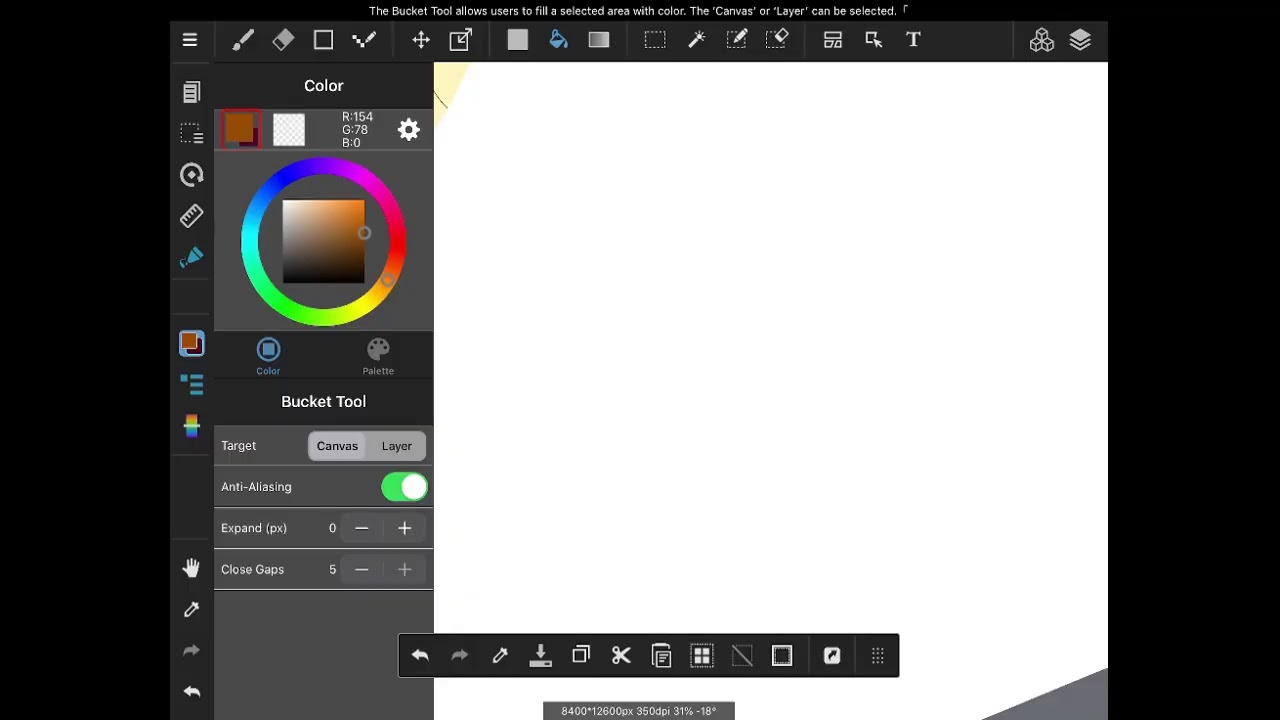Select the Gradient tool
This screenshot has width=1280, height=720.
[599, 40]
